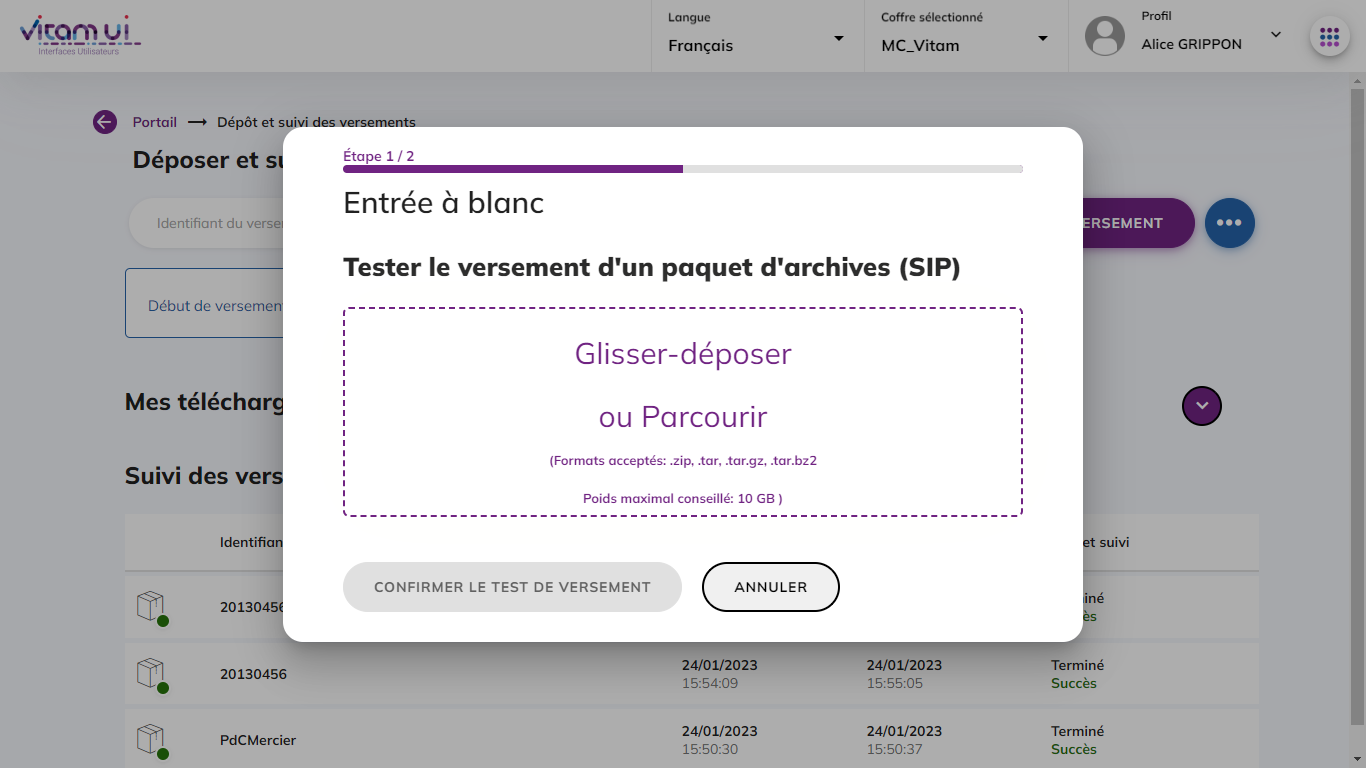Click the purple back arrow beside Portail

[x=105, y=122]
